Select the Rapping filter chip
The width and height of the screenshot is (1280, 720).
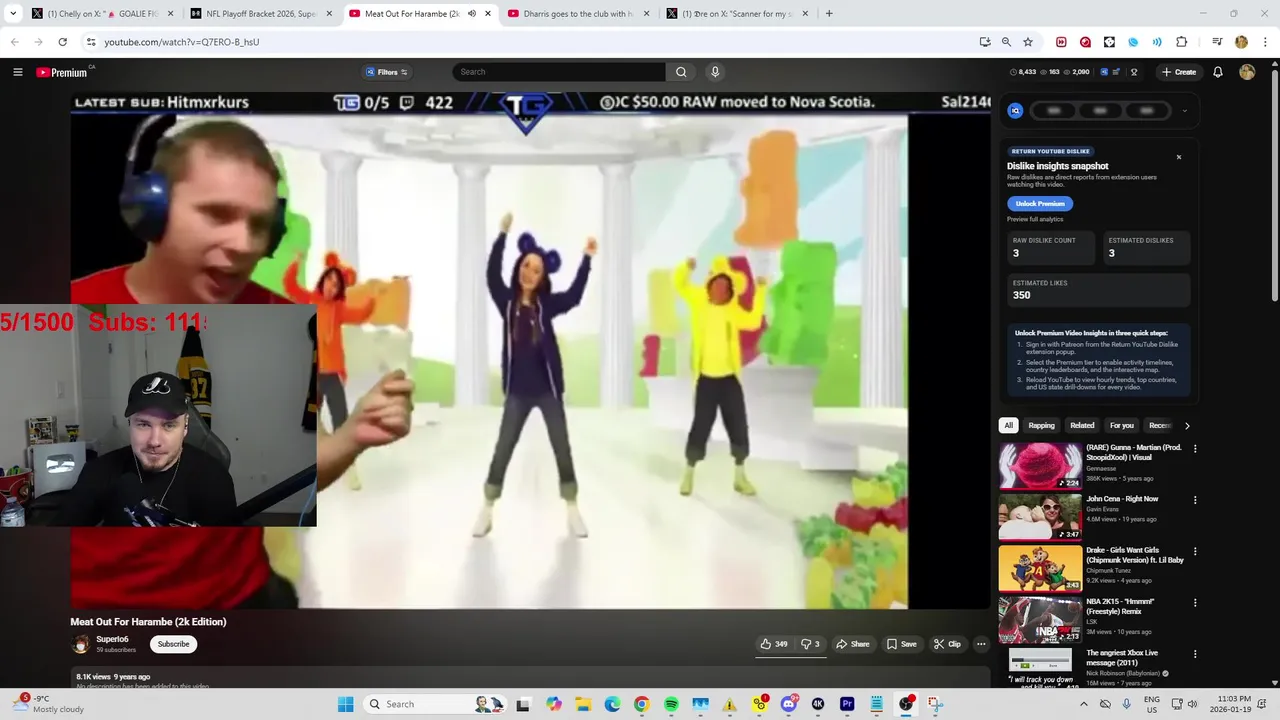tap(1041, 425)
